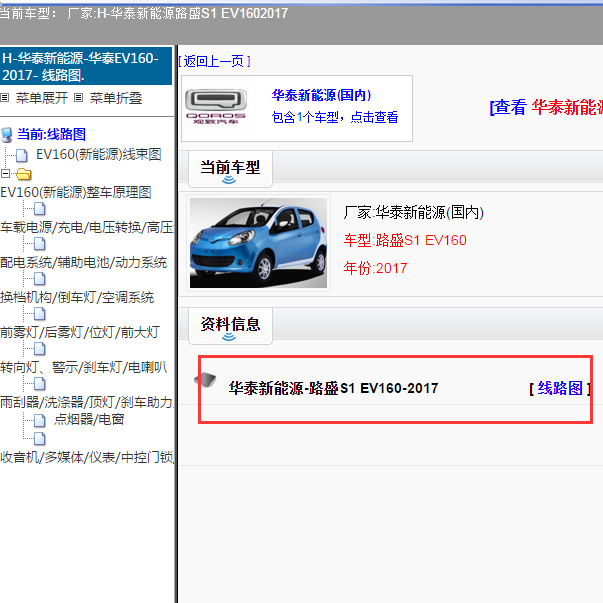Click the page icon above 配电系统 entry

tap(40, 244)
